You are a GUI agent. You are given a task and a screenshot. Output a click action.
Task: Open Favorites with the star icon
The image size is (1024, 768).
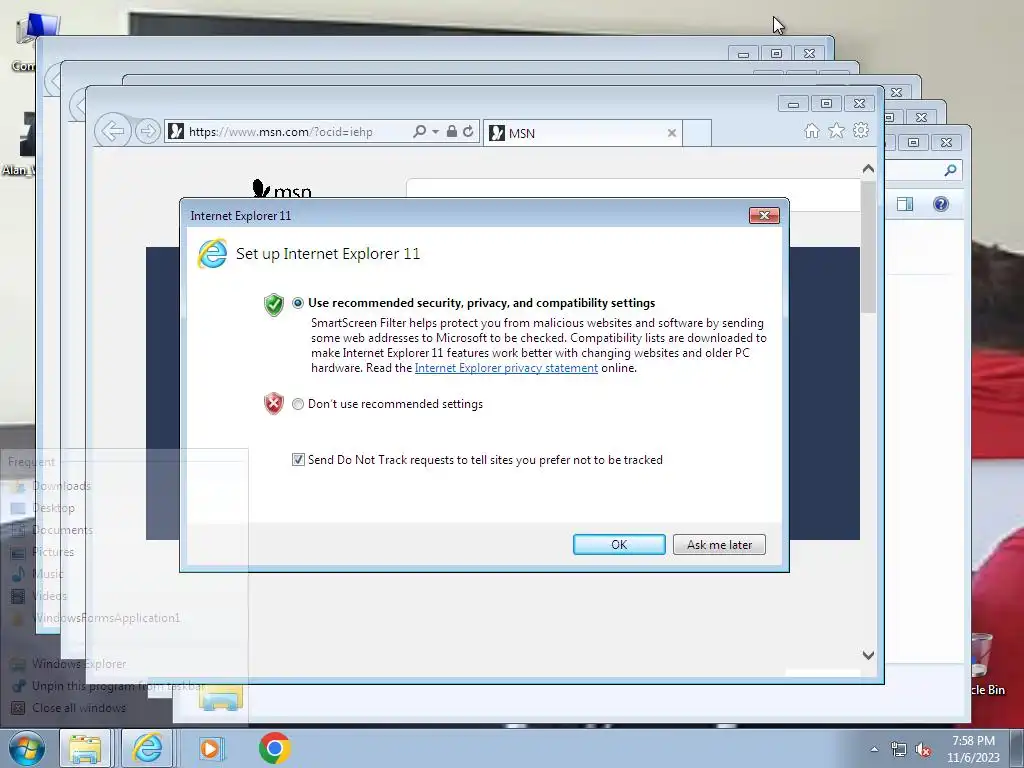(x=836, y=131)
